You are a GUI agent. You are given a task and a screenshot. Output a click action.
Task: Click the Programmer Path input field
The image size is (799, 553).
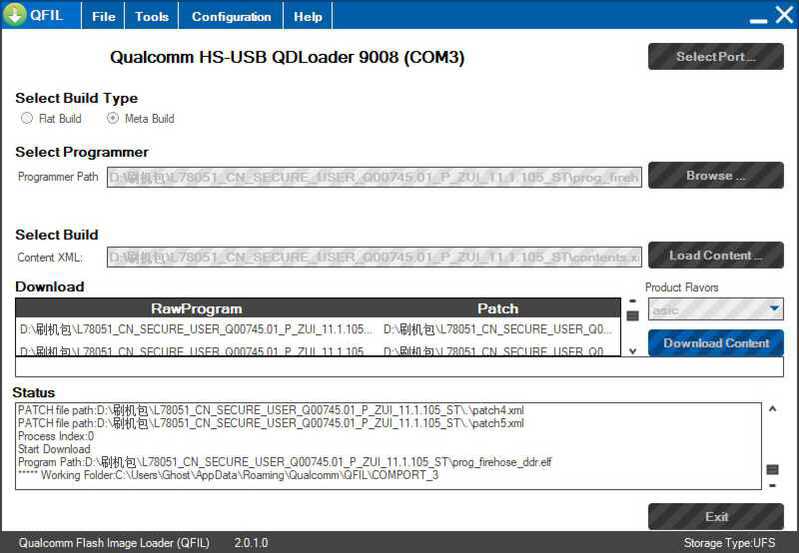(374, 177)
